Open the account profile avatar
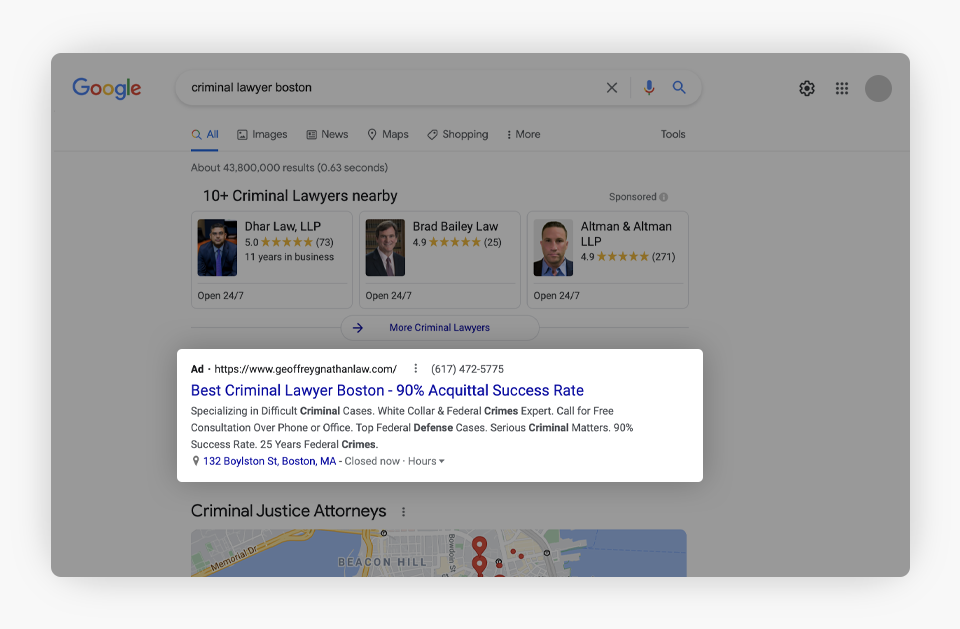The width and height of the screenshot is (960, 629). (878, 88)
